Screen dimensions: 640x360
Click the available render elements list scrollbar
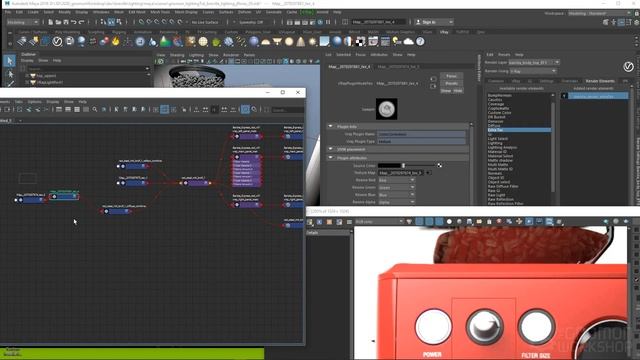tap(553, 147)
